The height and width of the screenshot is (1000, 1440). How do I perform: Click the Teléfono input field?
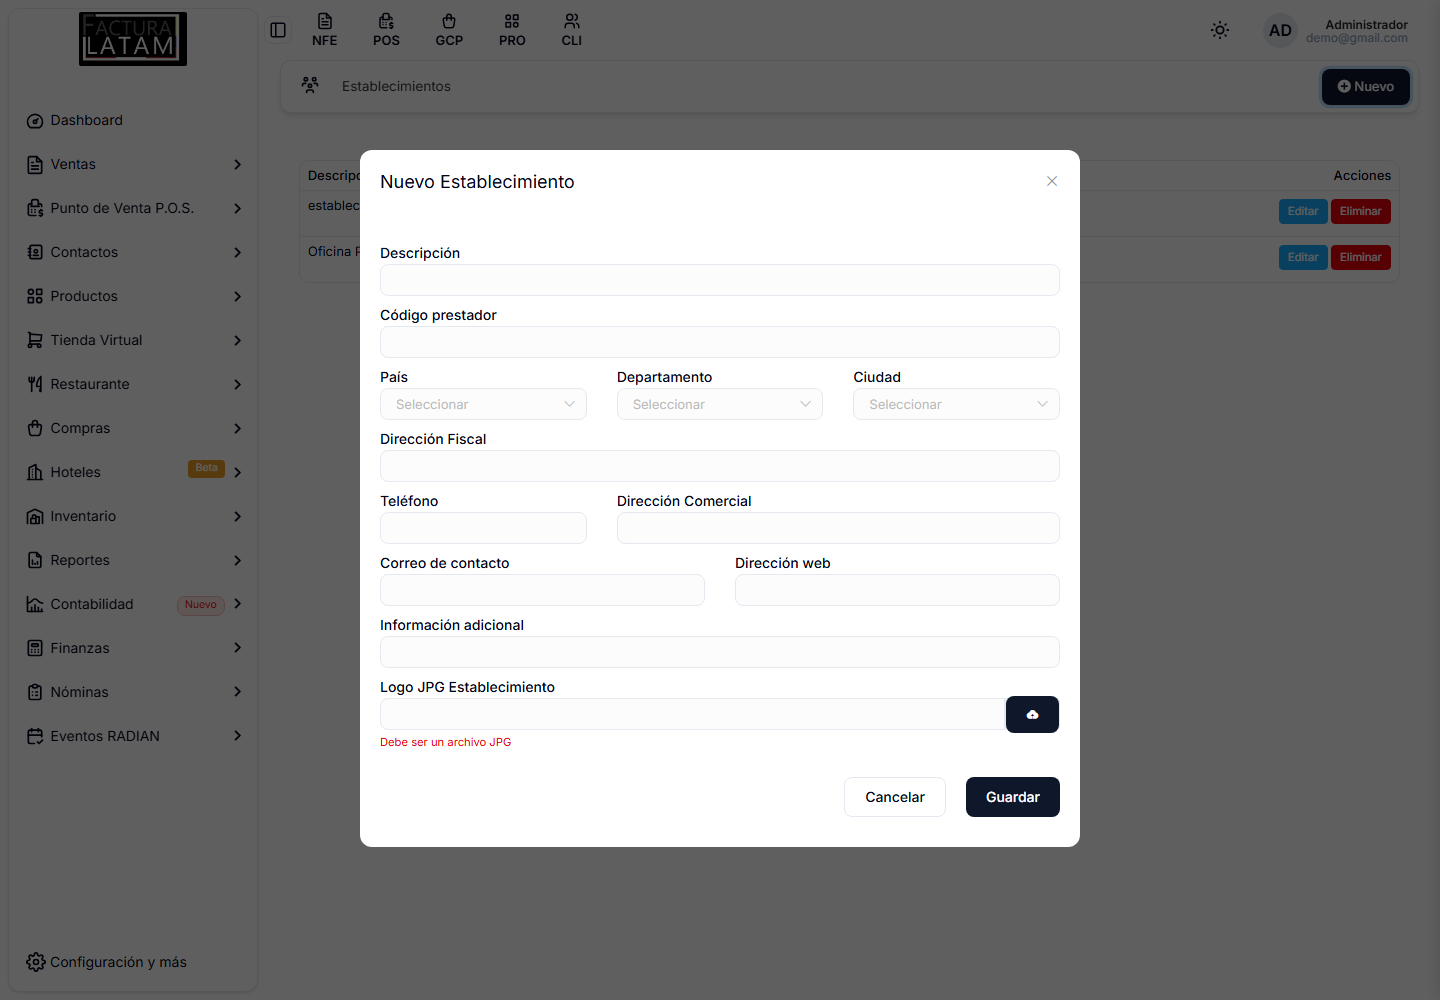483,528
